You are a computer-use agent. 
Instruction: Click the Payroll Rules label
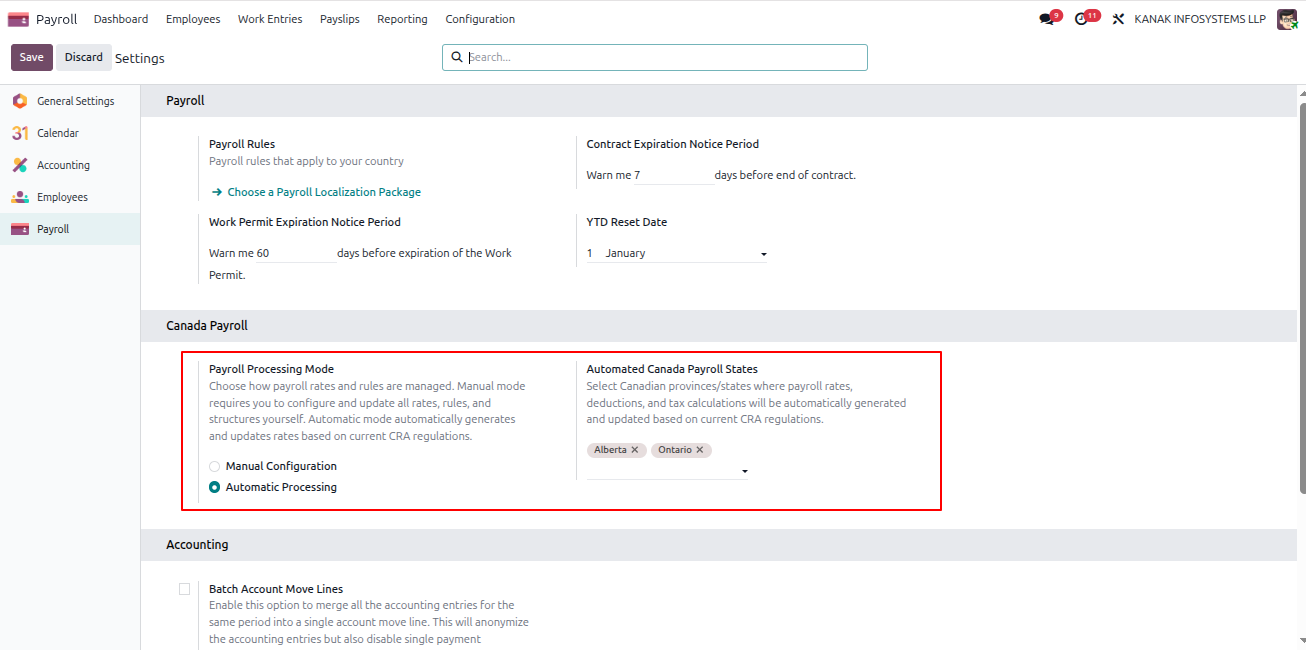pyautogui.click(x=241, y=144)
